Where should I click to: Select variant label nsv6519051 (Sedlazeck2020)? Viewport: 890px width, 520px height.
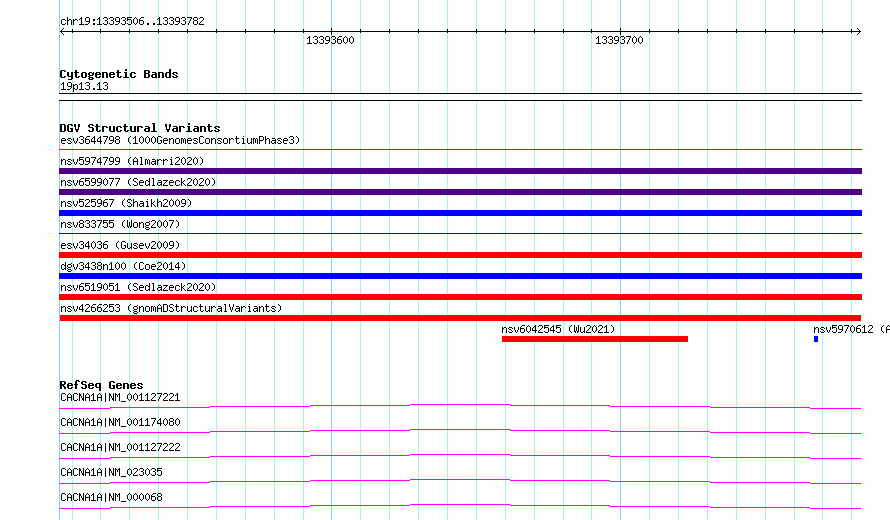pos(138,287)
